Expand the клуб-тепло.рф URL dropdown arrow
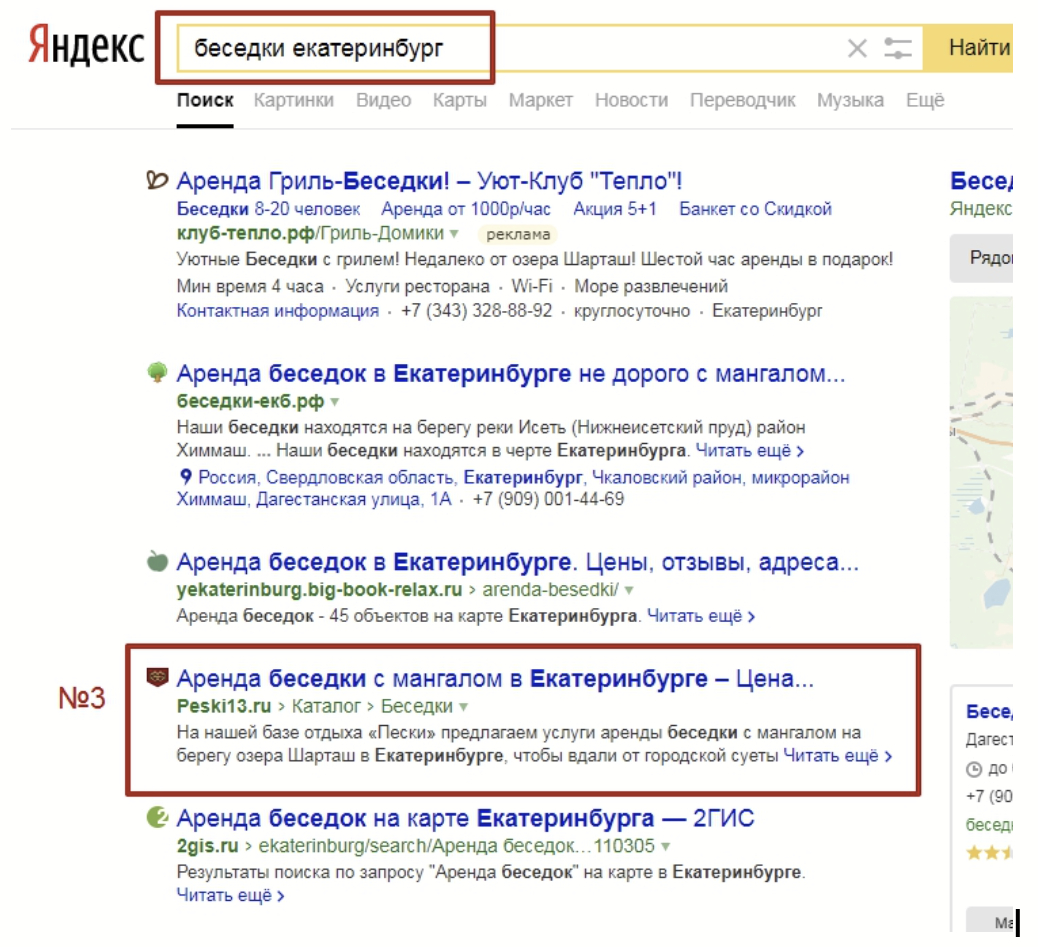 [x=454, y=234]
